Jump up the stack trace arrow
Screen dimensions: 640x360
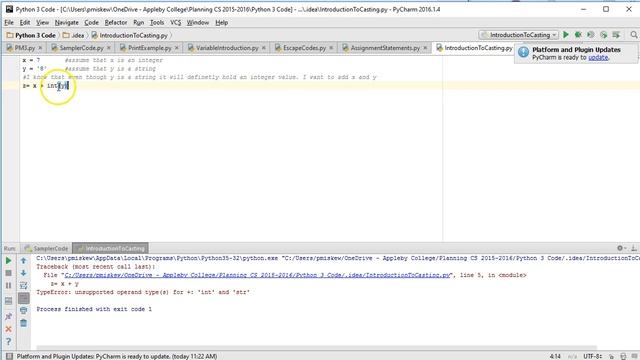click(24, 260)
